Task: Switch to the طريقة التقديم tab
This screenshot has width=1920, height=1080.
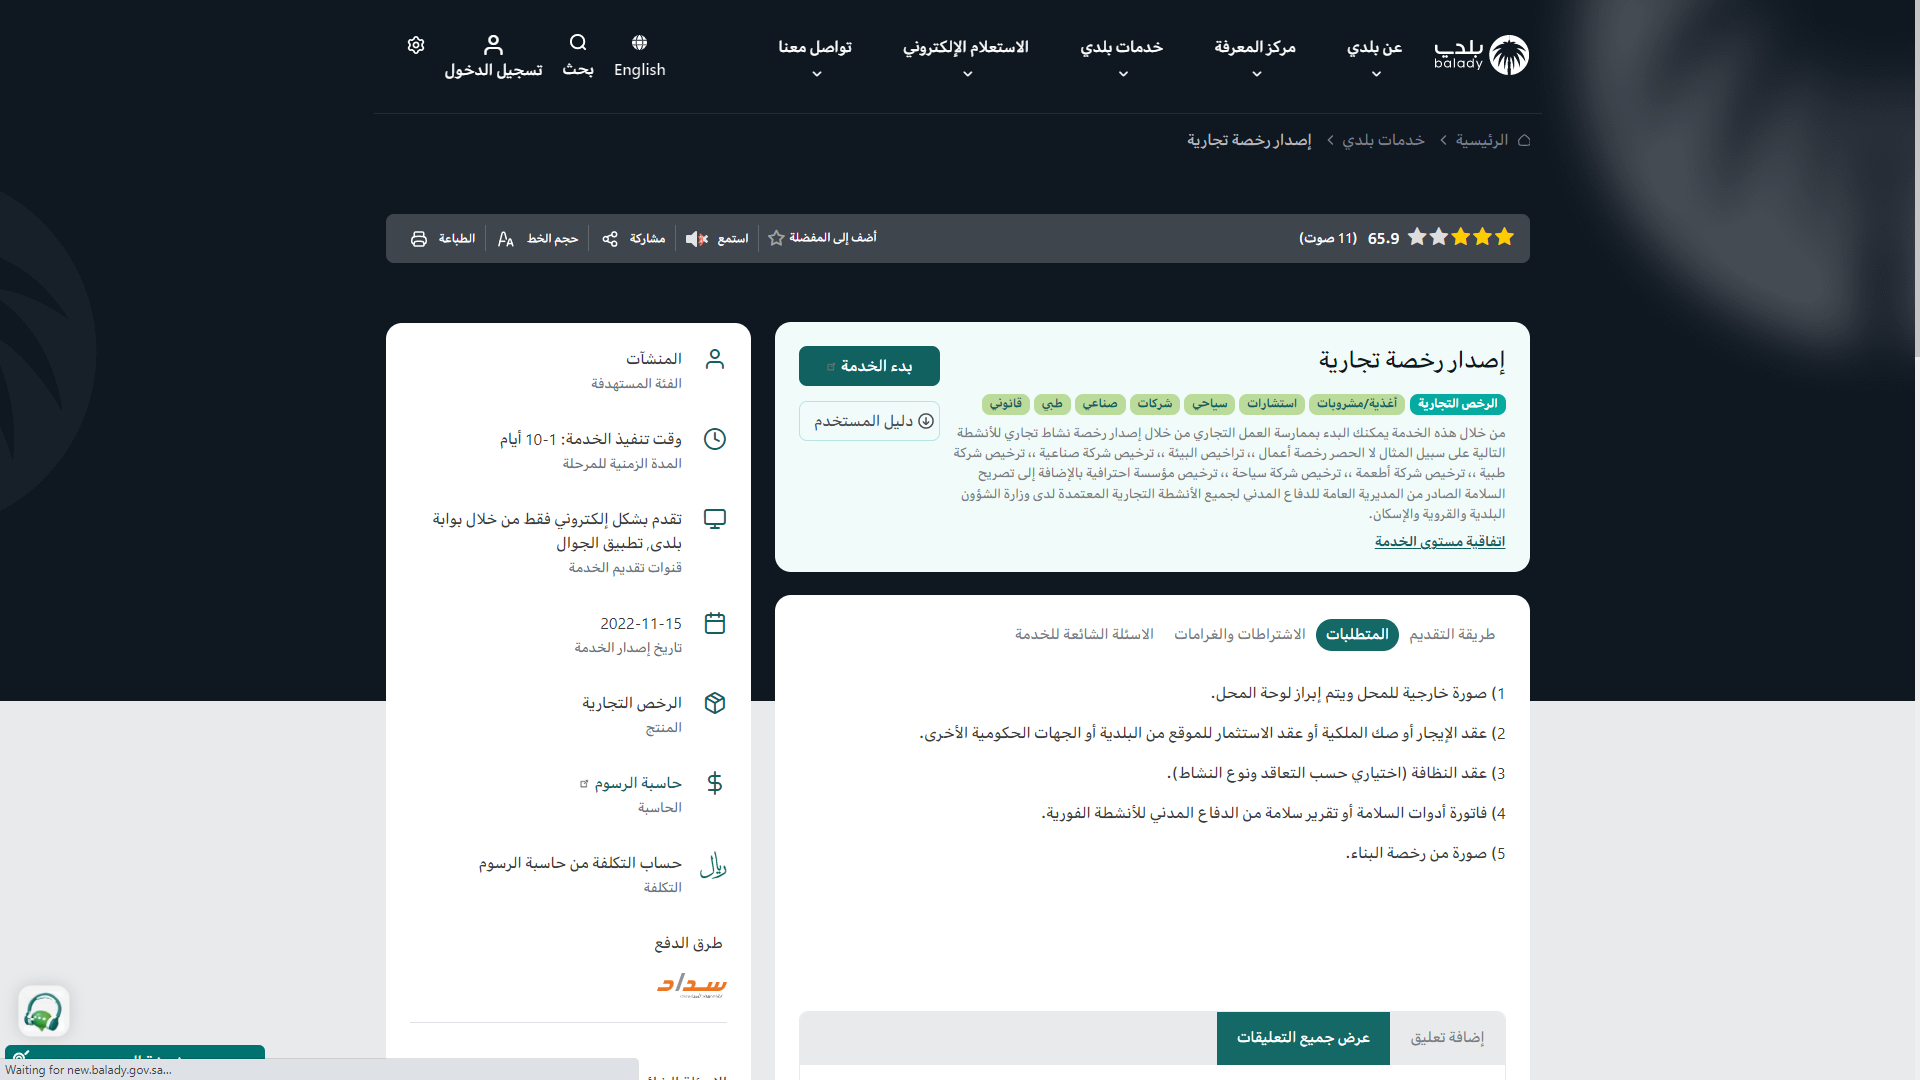Action: (x=1451, y=635)
